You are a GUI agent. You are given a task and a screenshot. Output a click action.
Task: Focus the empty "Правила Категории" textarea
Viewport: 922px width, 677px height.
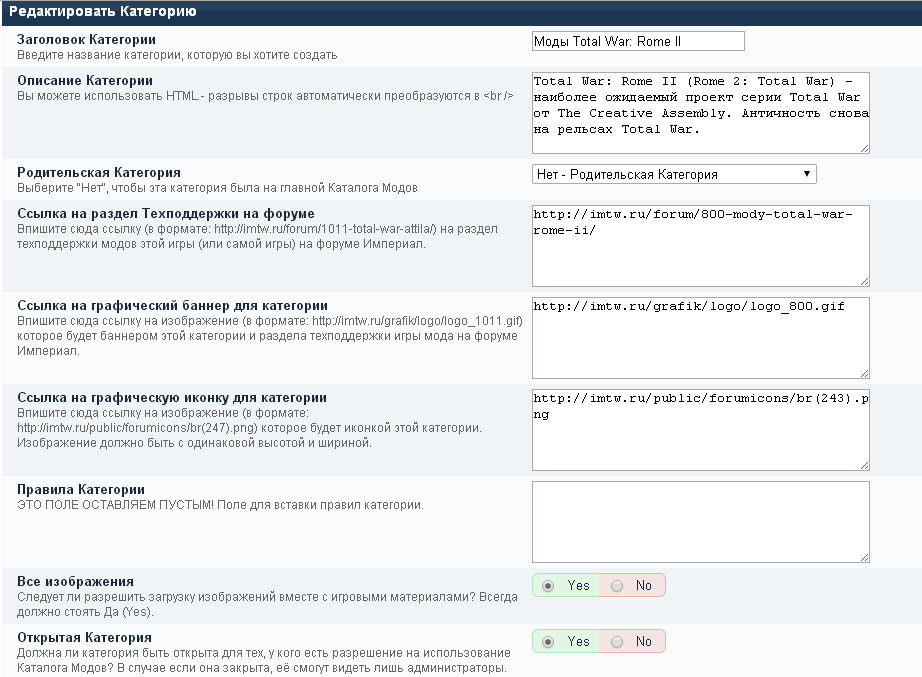700,522
